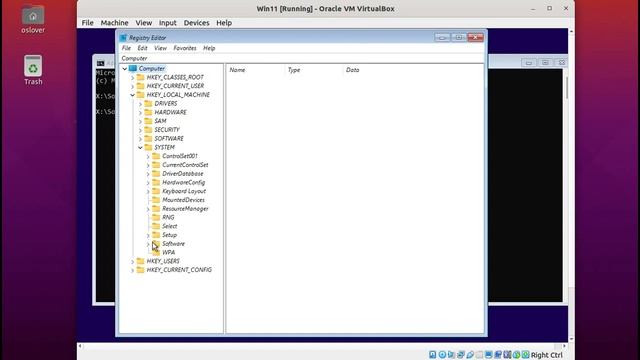Expand the HARDWARE key
Image resolution: width=640 pixels, height=360 pixels.
pyautogui.click(x=140, y=112)
